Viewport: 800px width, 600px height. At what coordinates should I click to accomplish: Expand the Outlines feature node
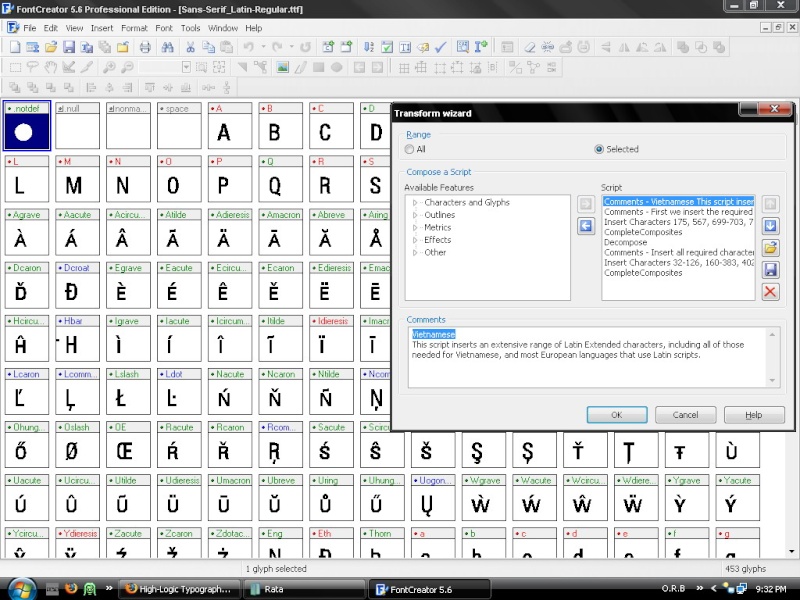coord(416,215)
